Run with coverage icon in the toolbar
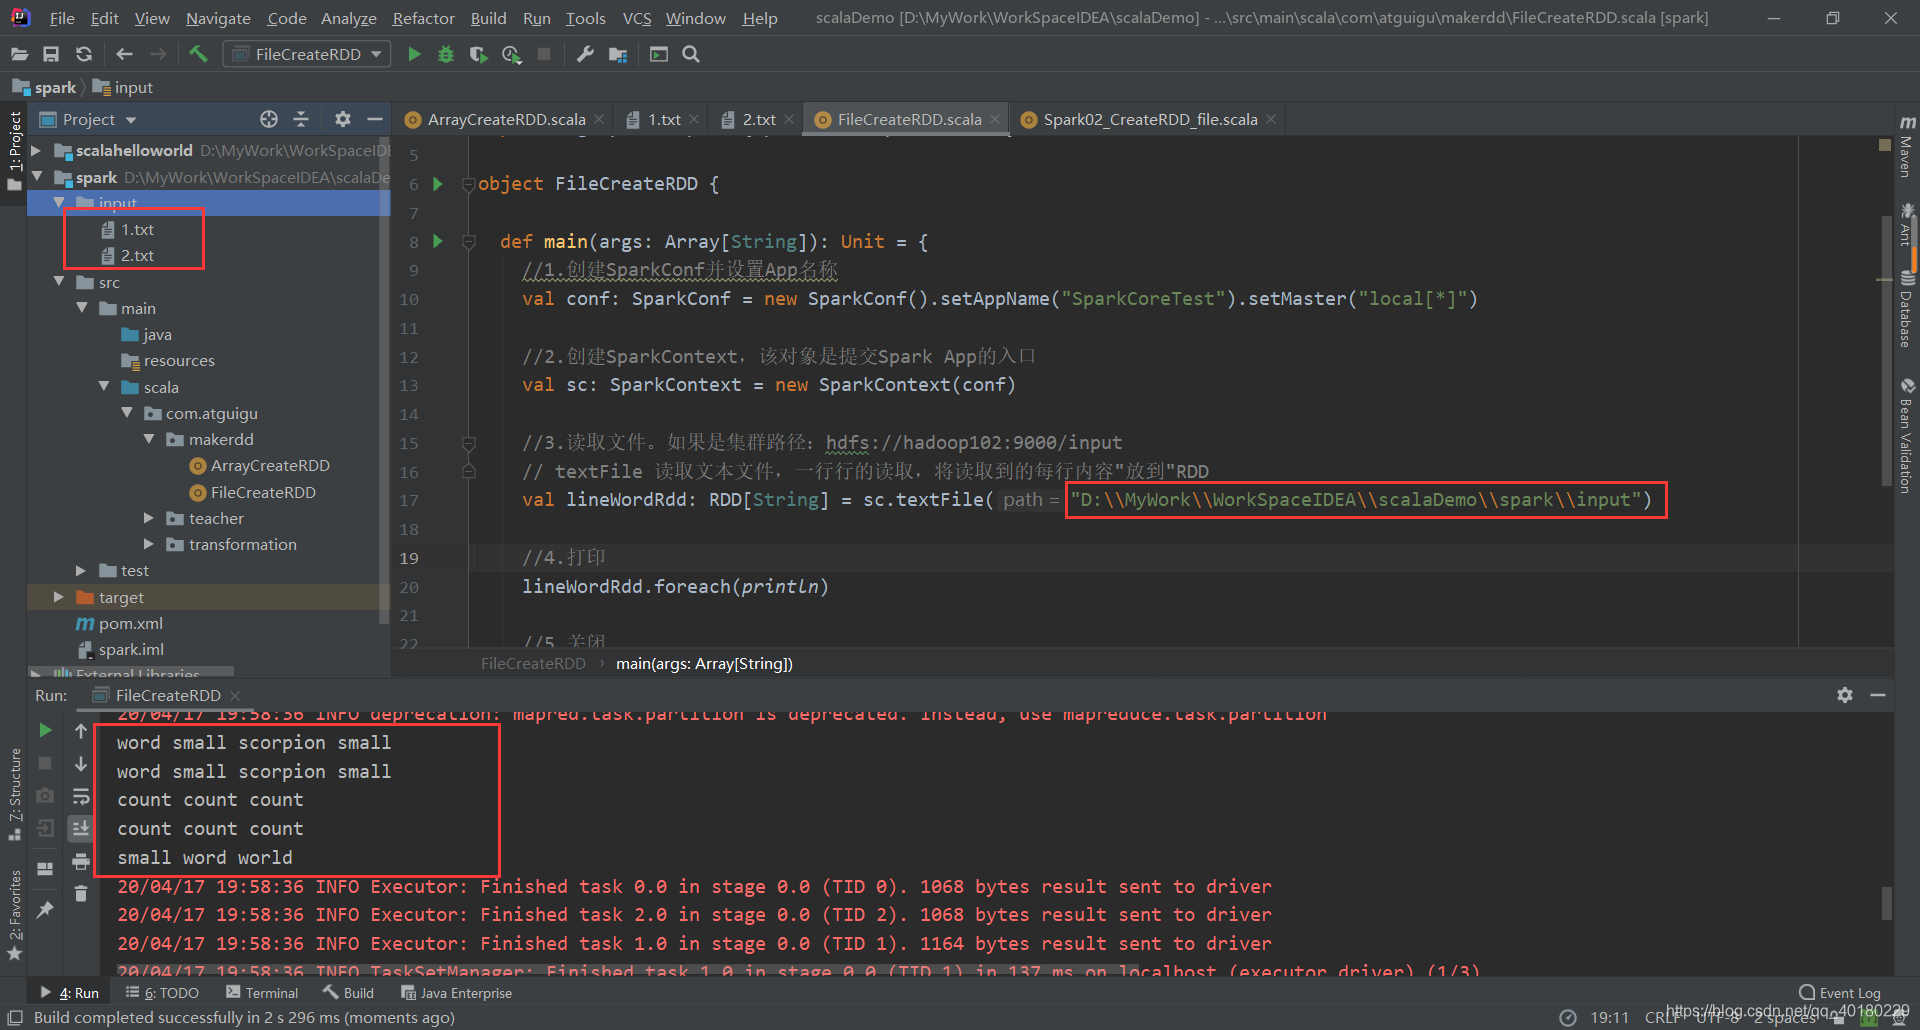1920x1030 pixels. pyautogui.click(x=479, y=54)
